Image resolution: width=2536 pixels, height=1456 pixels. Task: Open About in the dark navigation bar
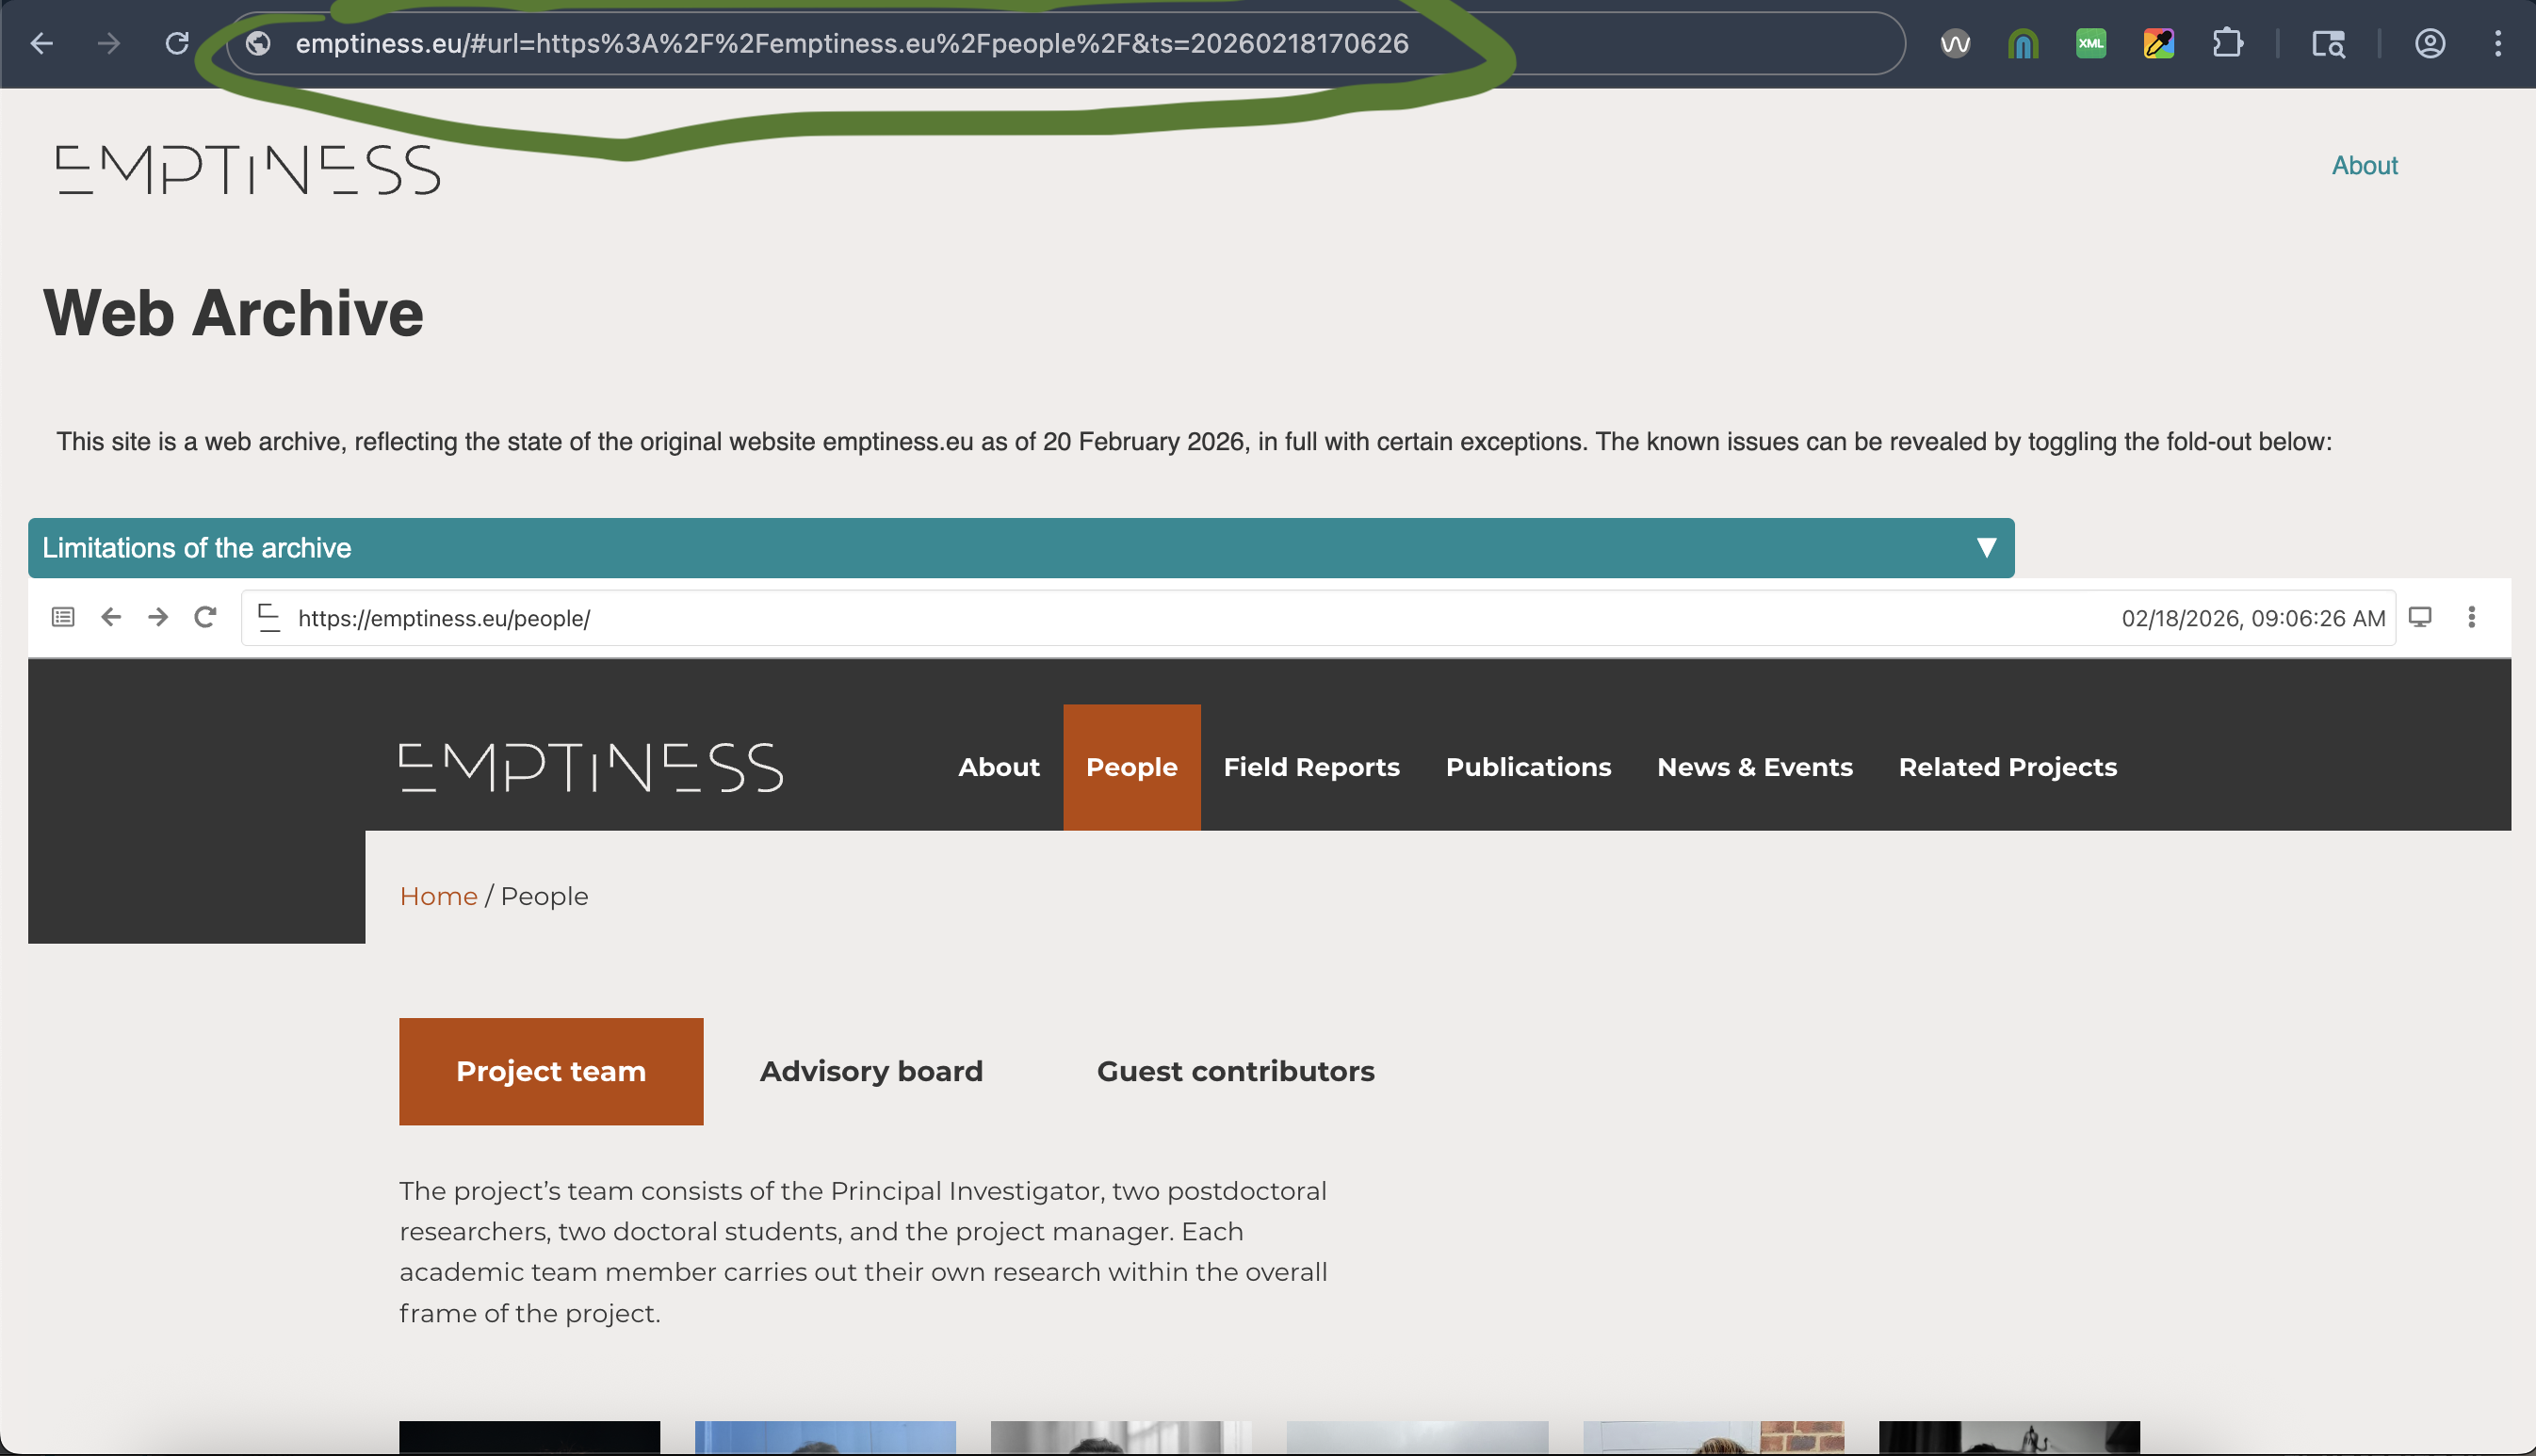[999, 767]
